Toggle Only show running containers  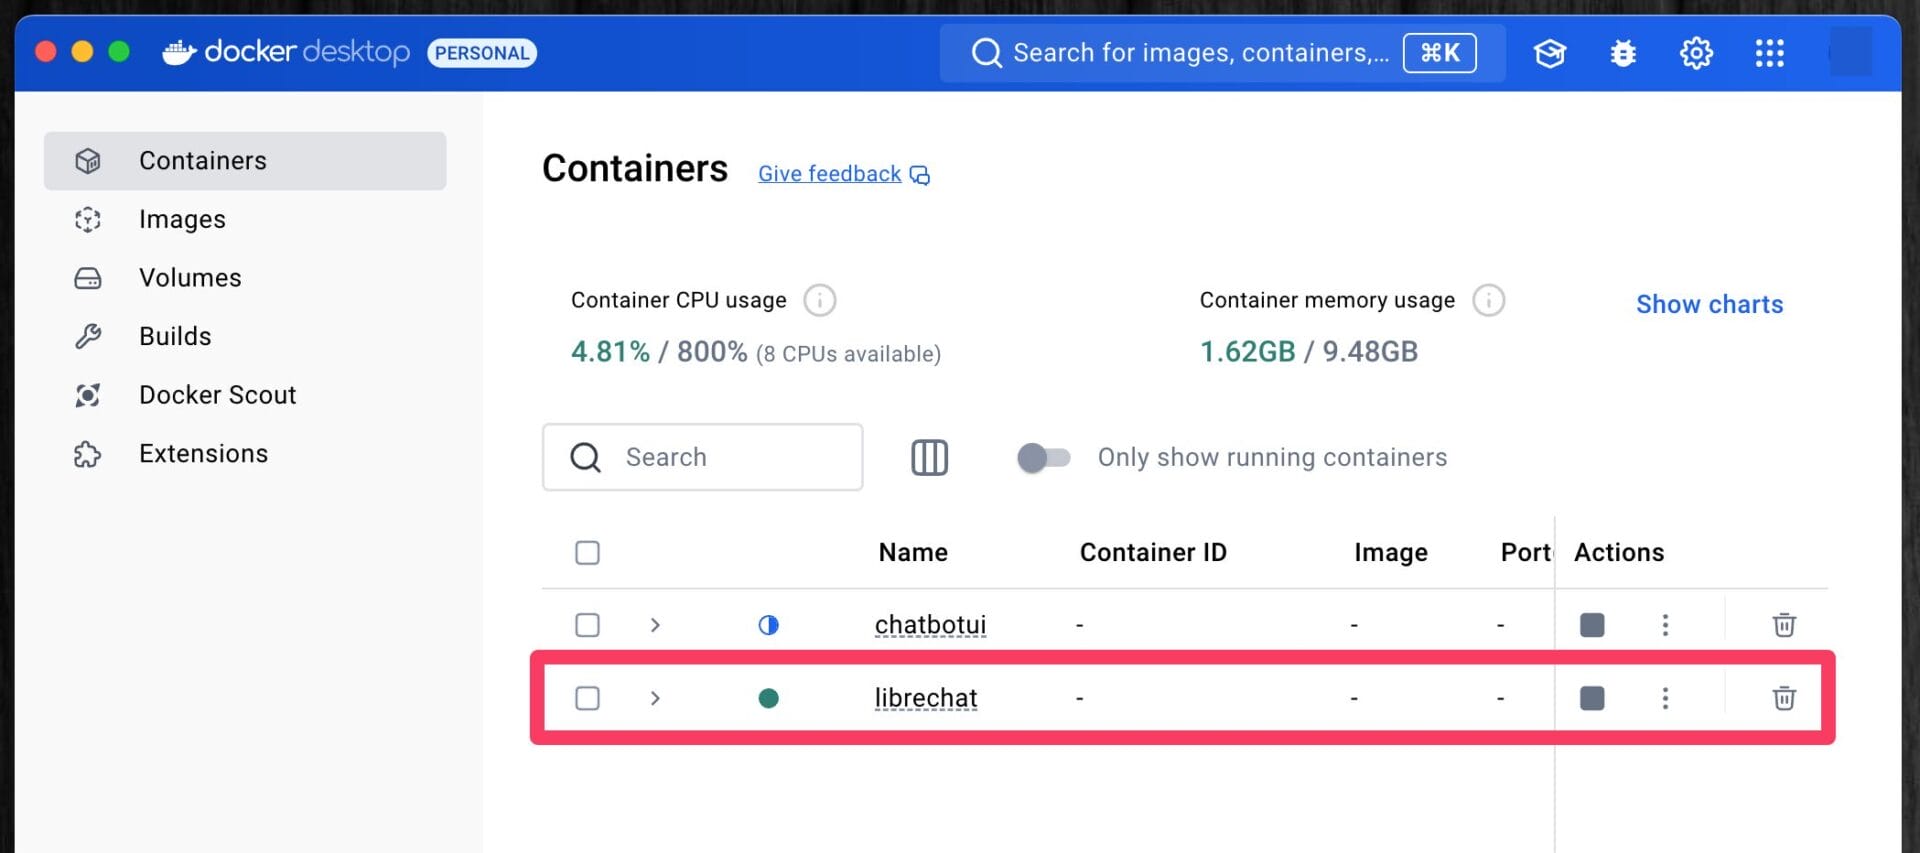click(1043, 457)
